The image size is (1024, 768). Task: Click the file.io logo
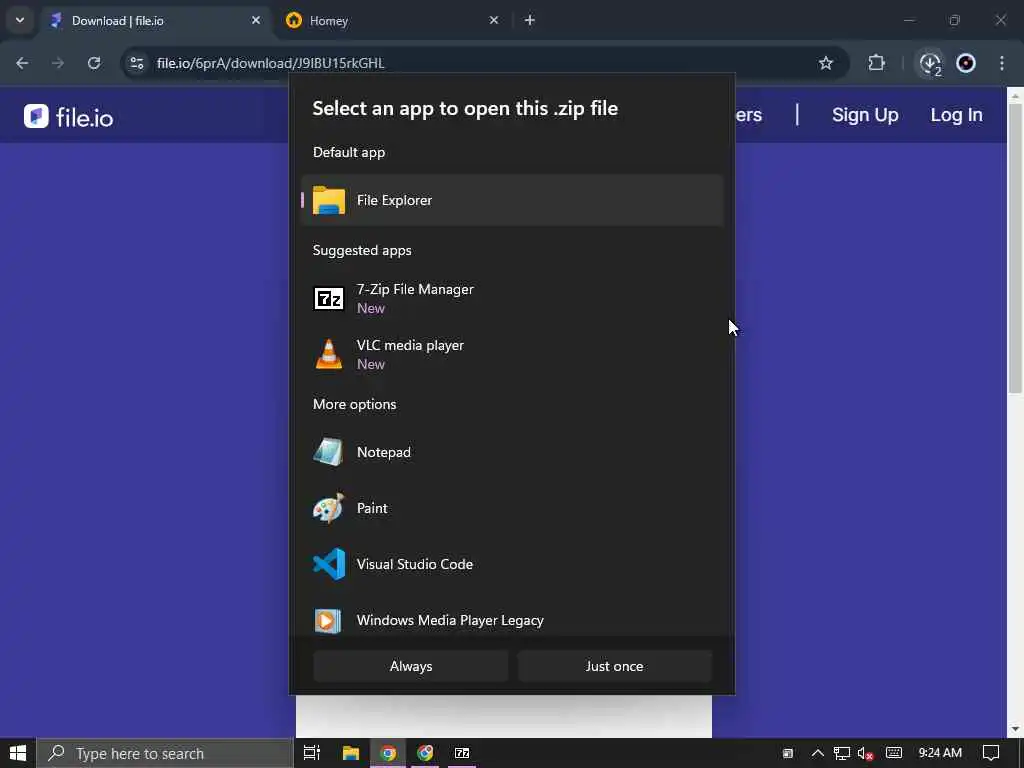(69, 117)
